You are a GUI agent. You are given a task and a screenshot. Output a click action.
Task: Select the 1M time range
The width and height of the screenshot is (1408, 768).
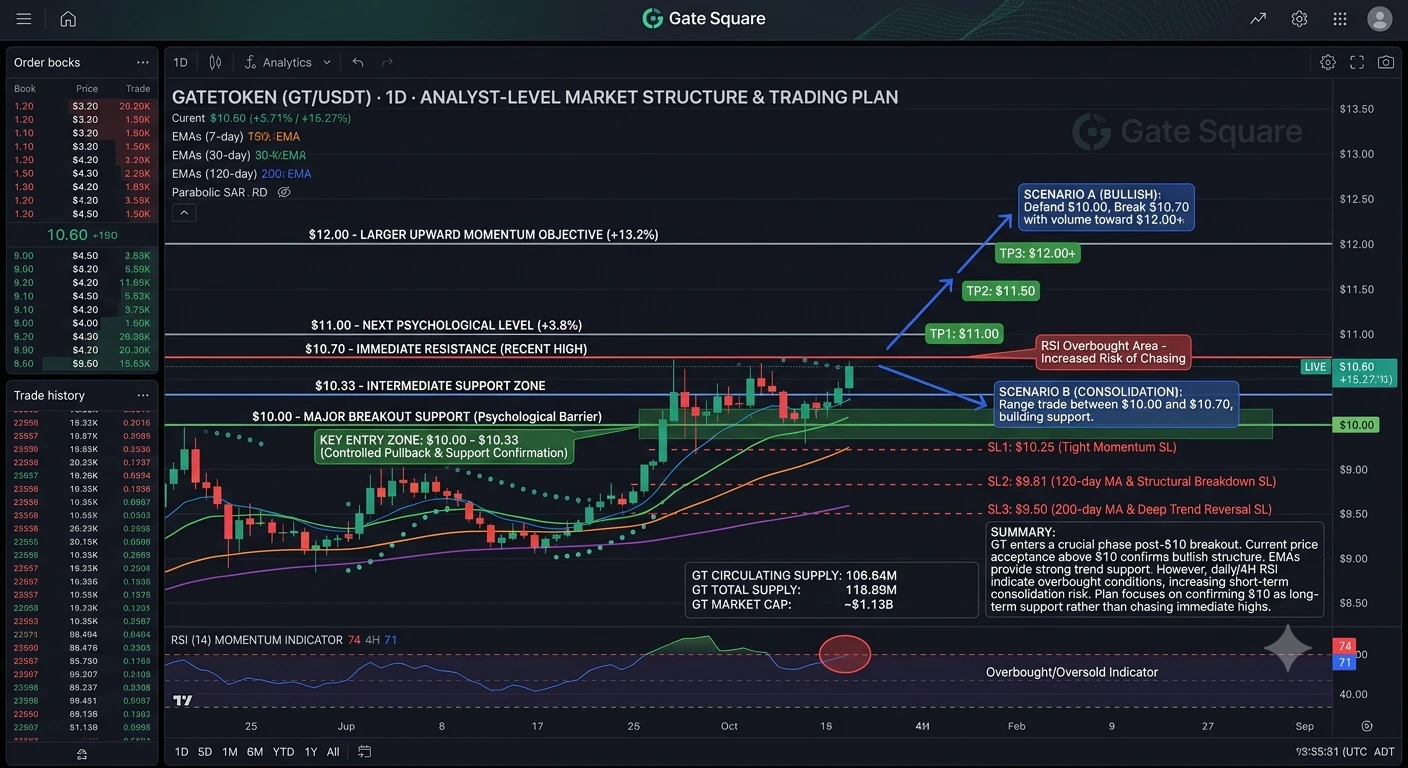(230, 751)
